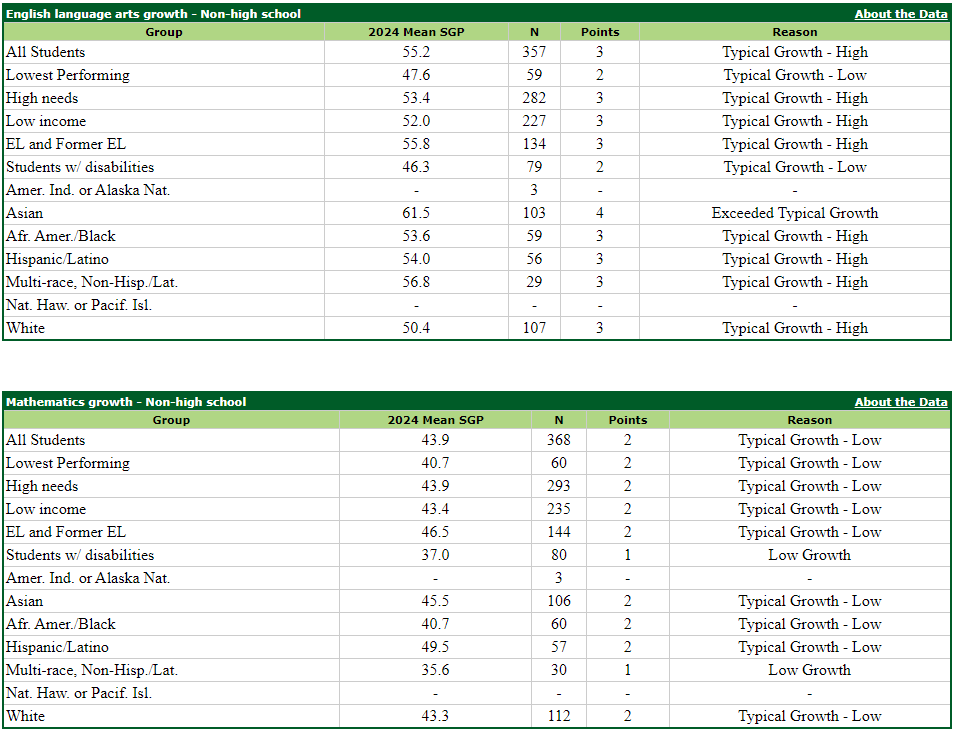Select Mathematics N value 112
Viewport: 957px width, 732px height.
[558, 716]
